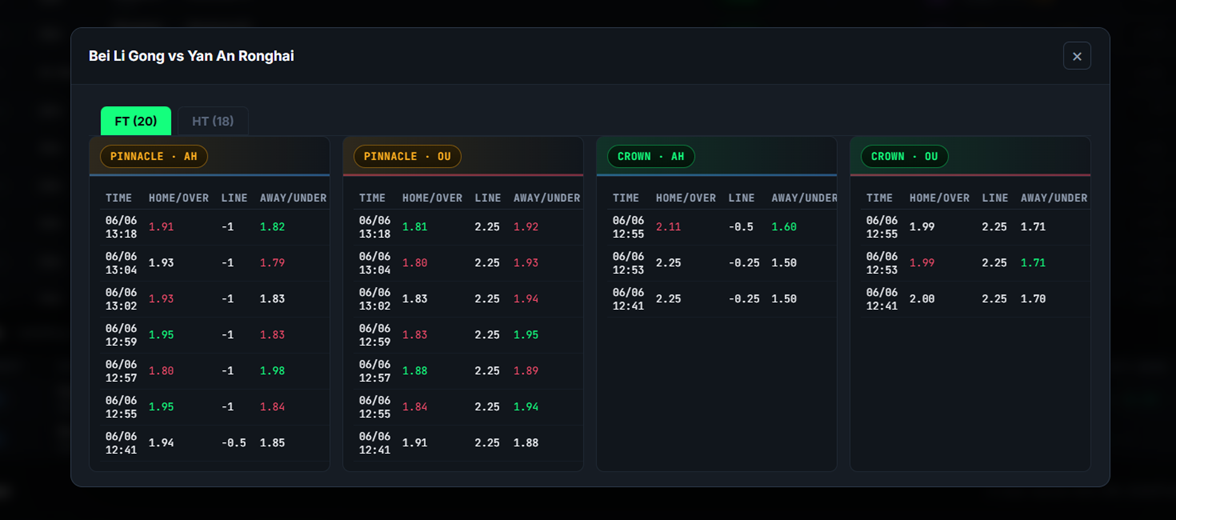Select 1.79 away odds in Pinnacle AH

click(x=272, y=263)
